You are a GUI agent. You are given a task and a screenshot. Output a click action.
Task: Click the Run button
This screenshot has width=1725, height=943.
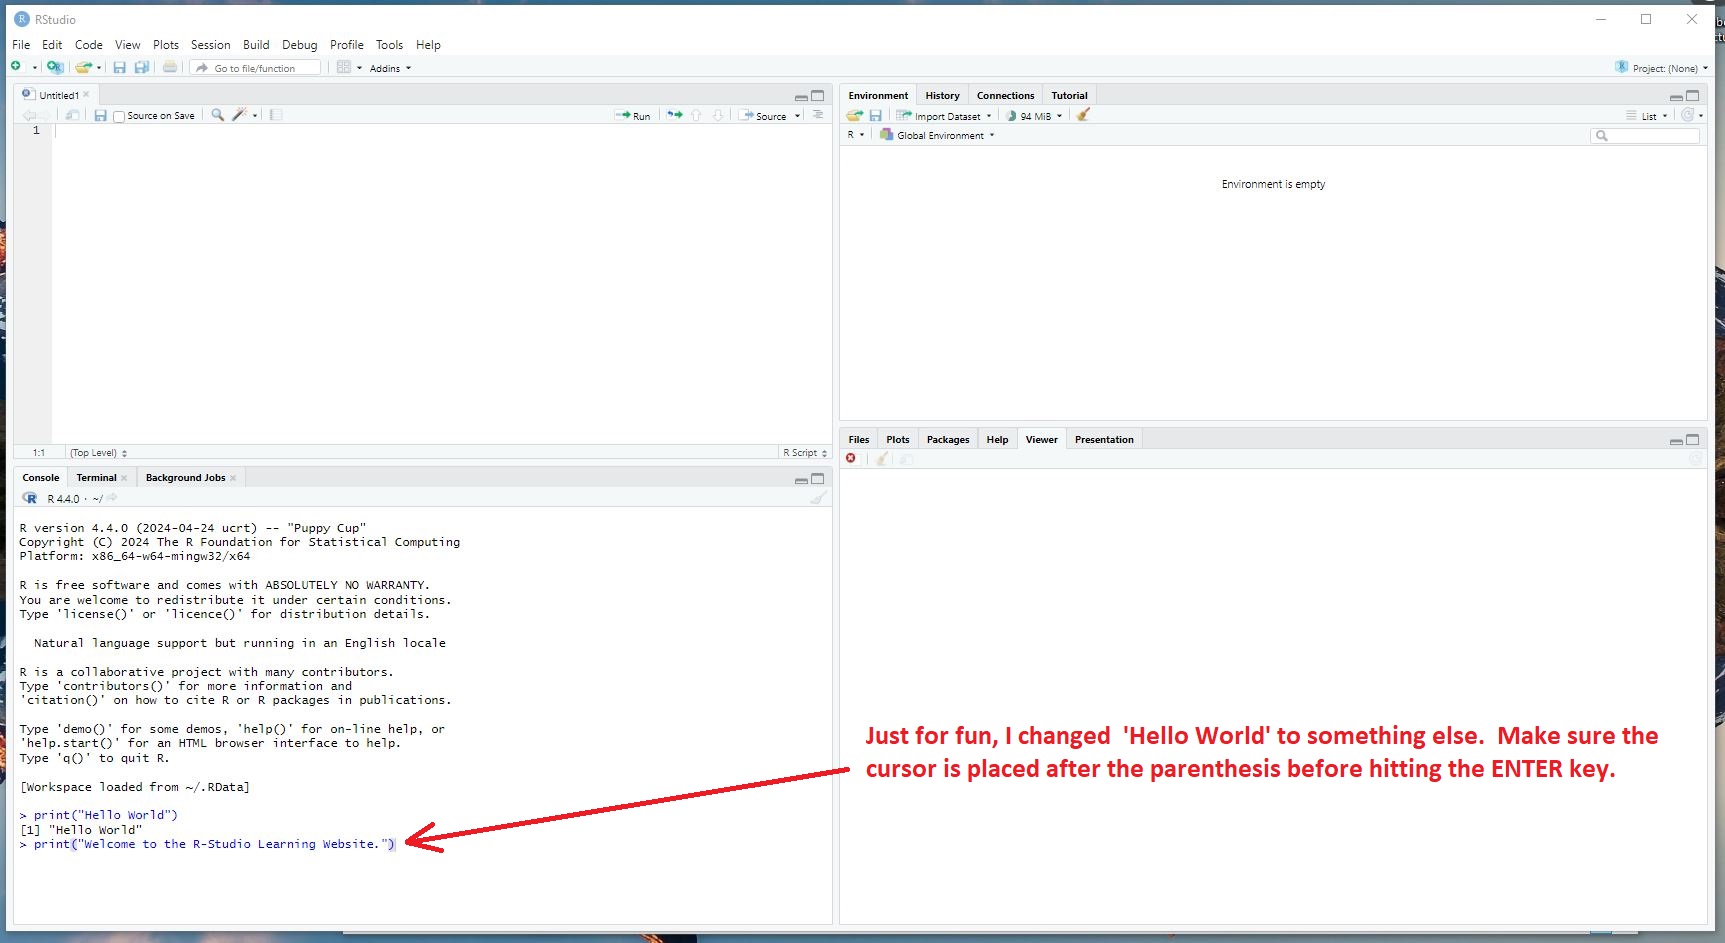coord(633,116)
